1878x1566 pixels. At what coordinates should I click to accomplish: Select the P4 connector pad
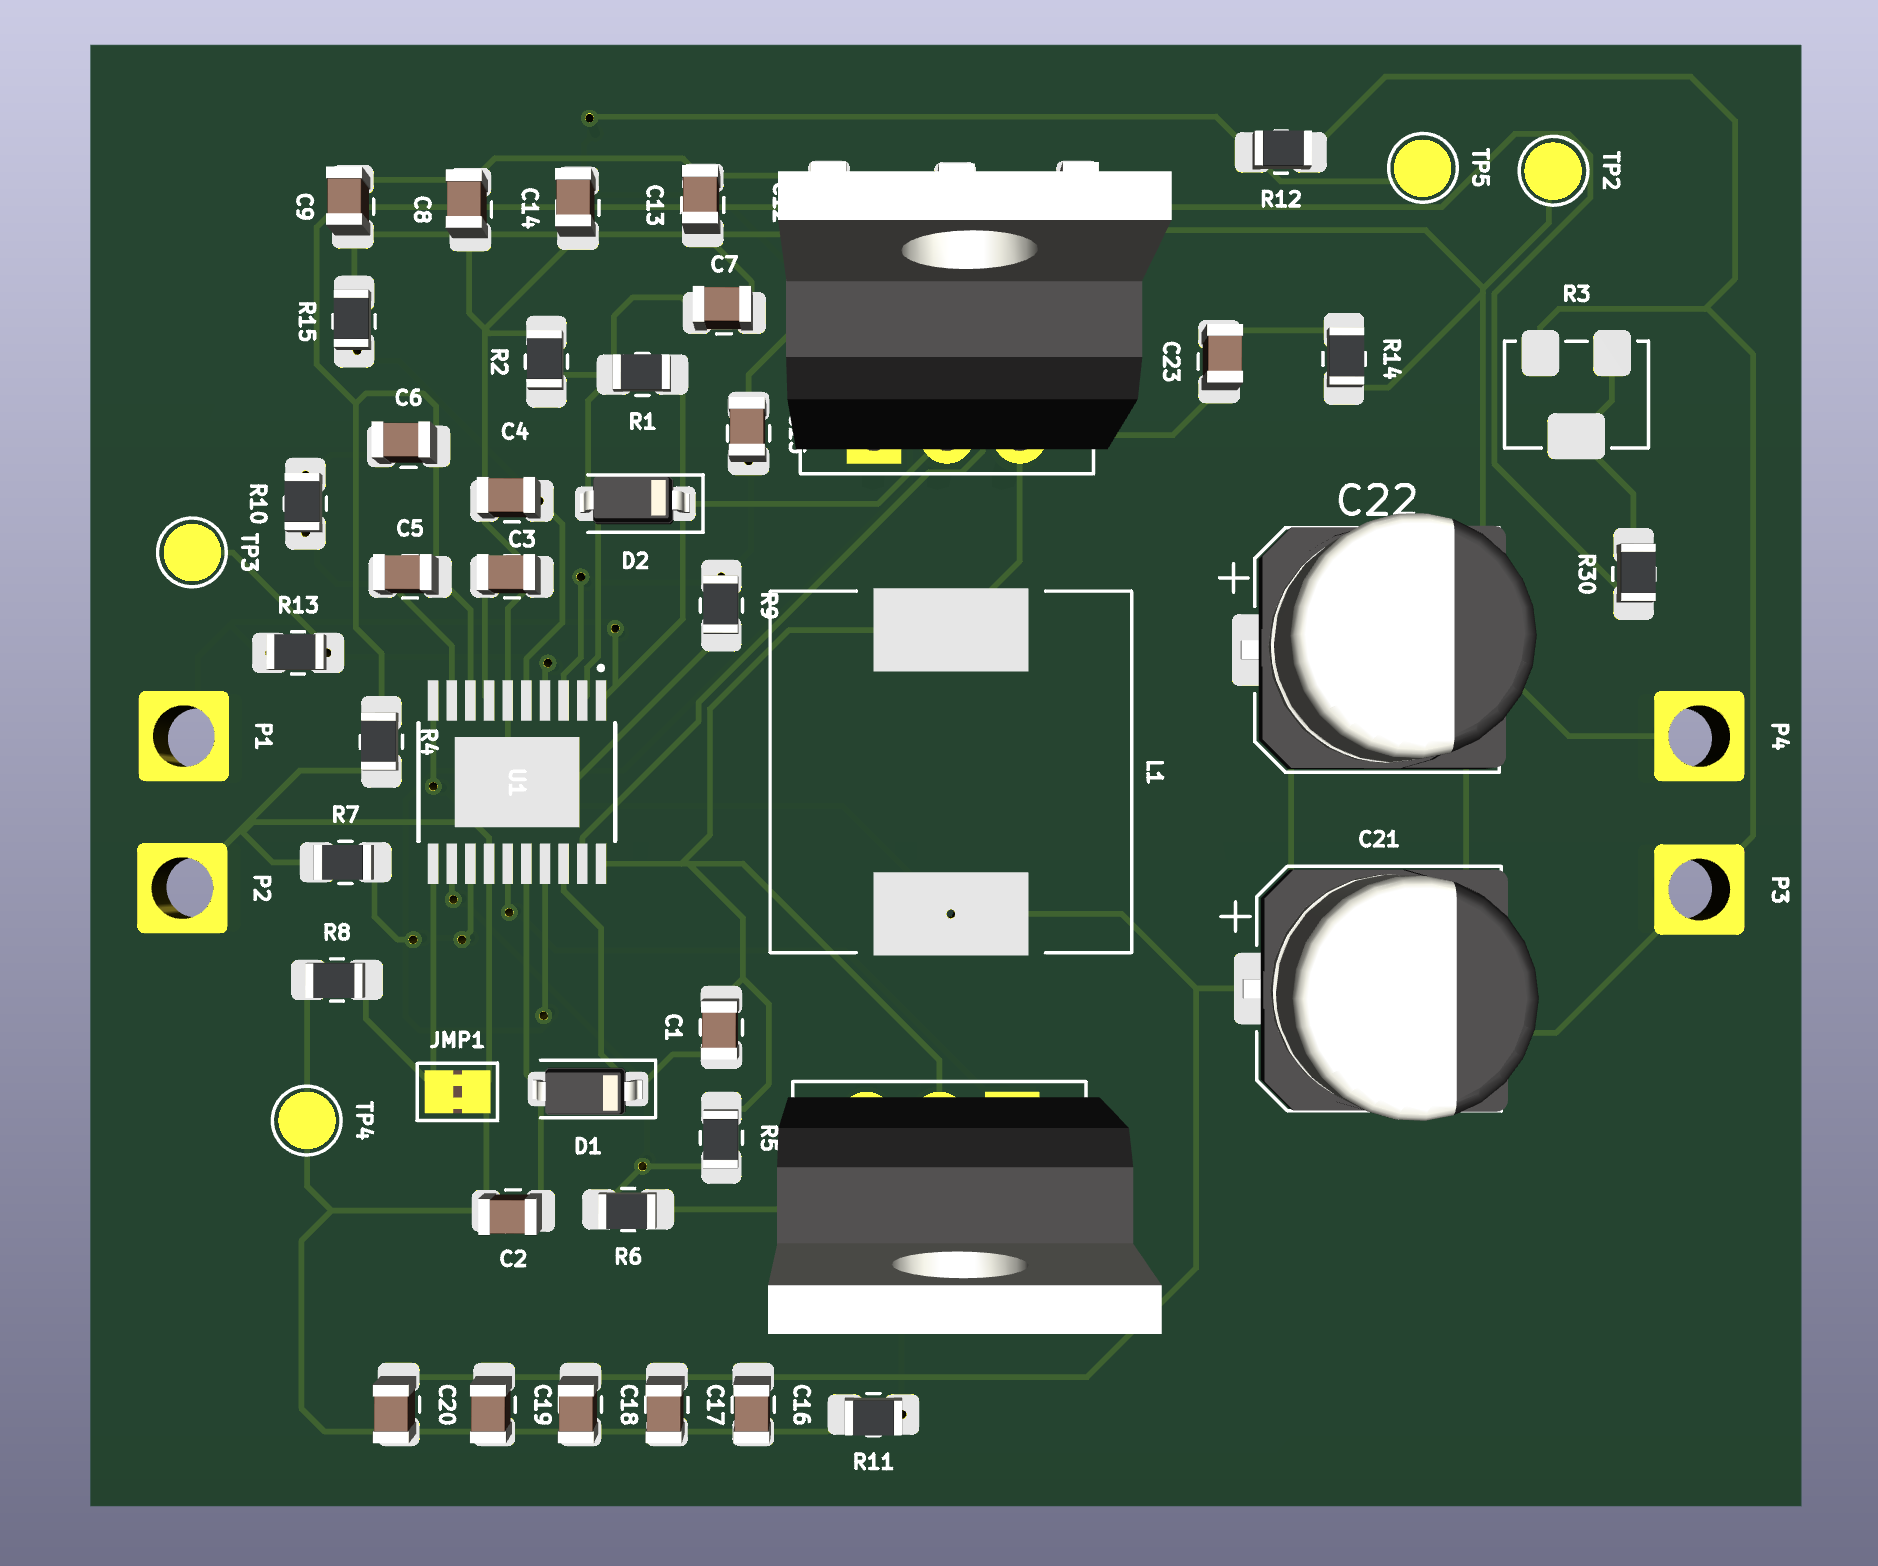1699,736
